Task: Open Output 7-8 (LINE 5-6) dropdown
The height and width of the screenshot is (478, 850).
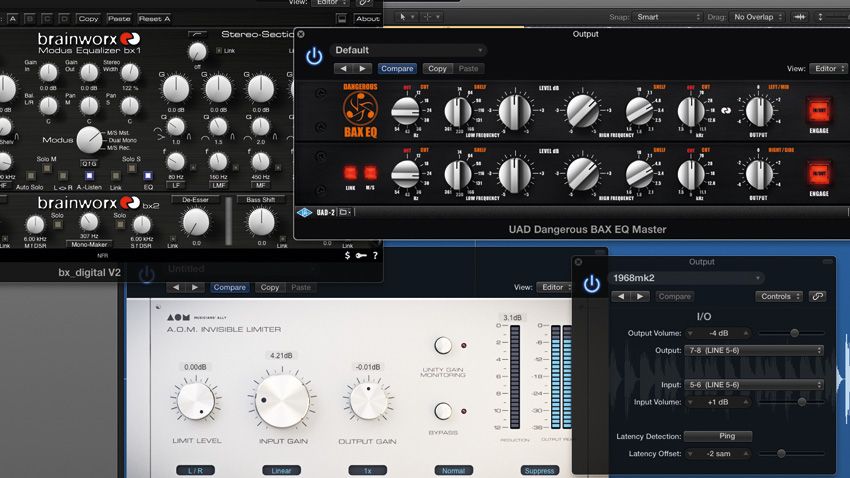Action: click(x=754, y=351)
